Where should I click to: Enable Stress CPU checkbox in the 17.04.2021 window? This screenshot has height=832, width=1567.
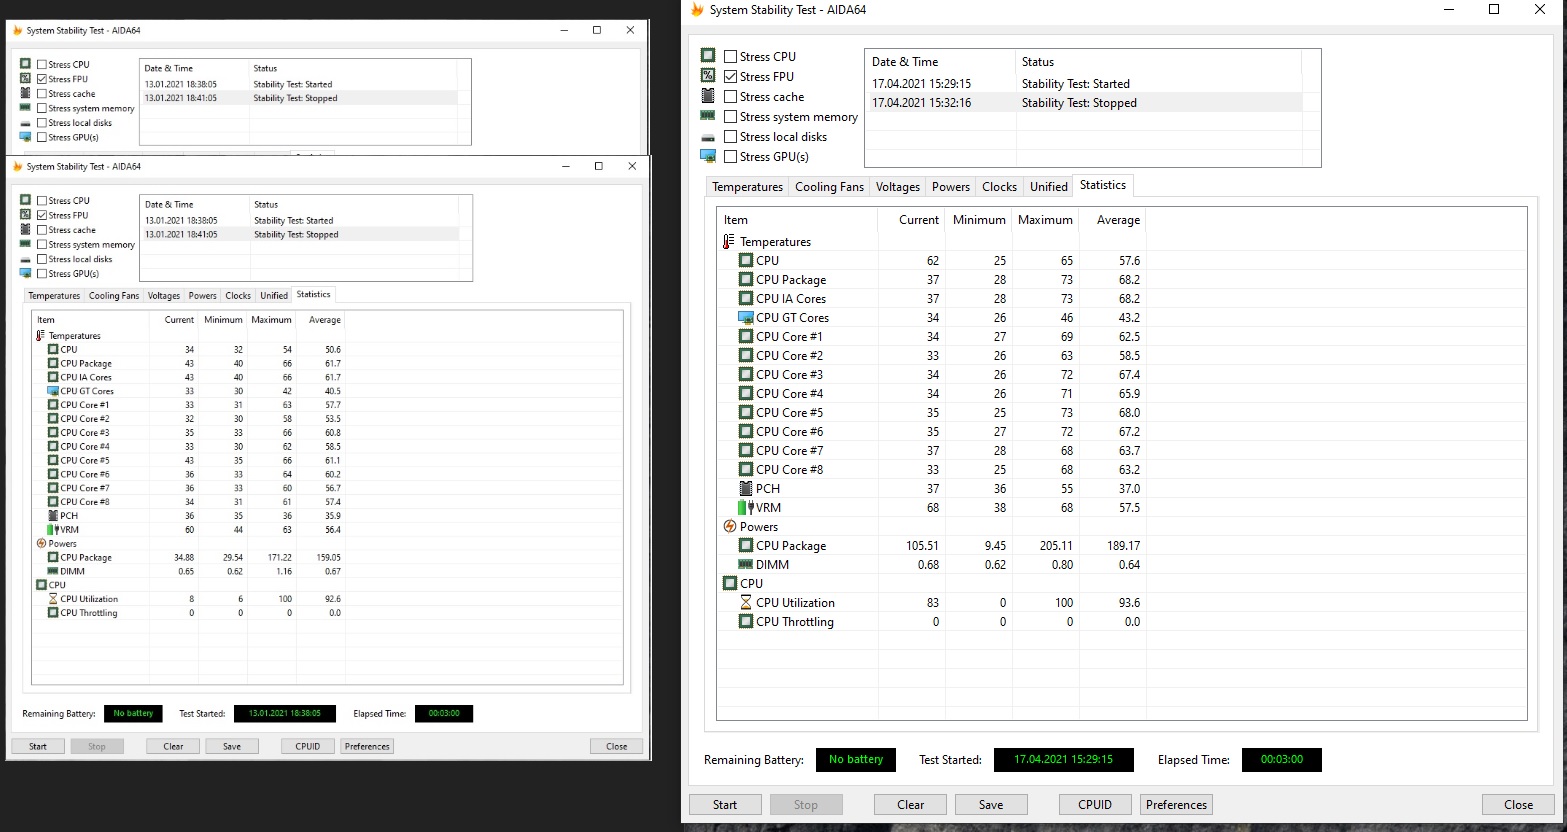pyautogui.click(x=731, y=57)
